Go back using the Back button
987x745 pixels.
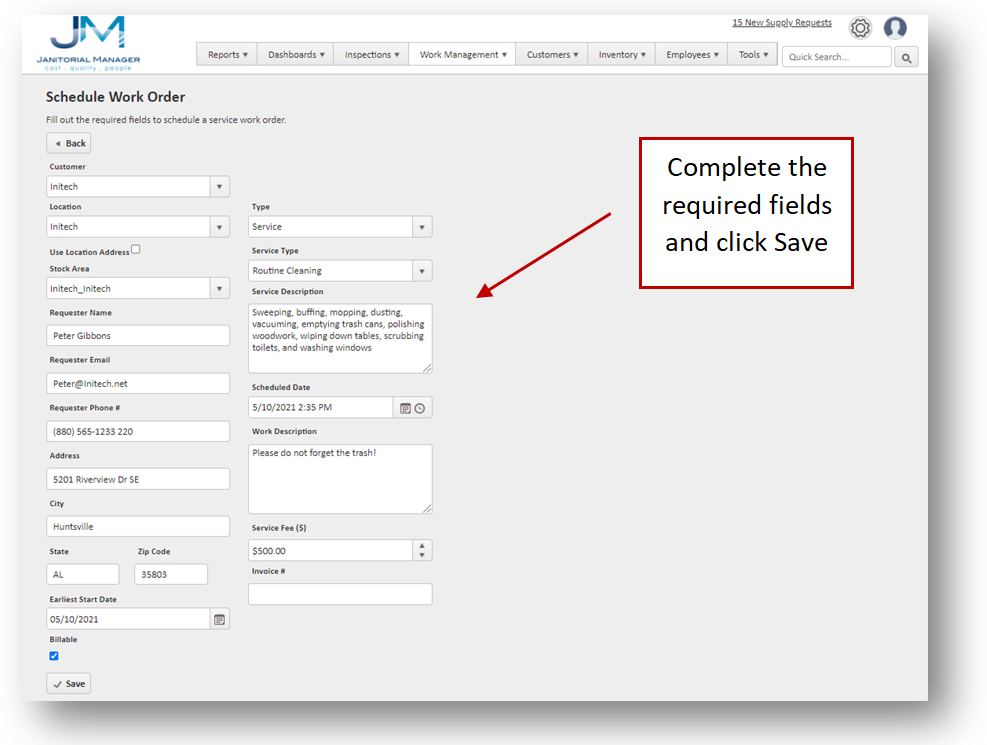pos(69,143)
